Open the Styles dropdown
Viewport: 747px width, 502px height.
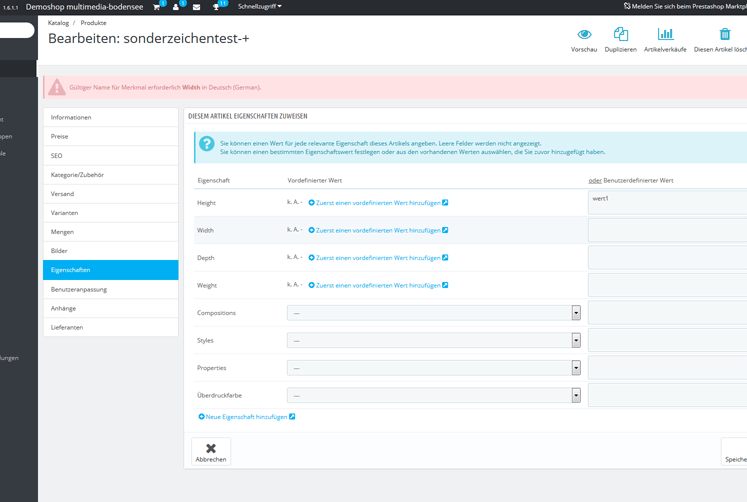(434, 341)
